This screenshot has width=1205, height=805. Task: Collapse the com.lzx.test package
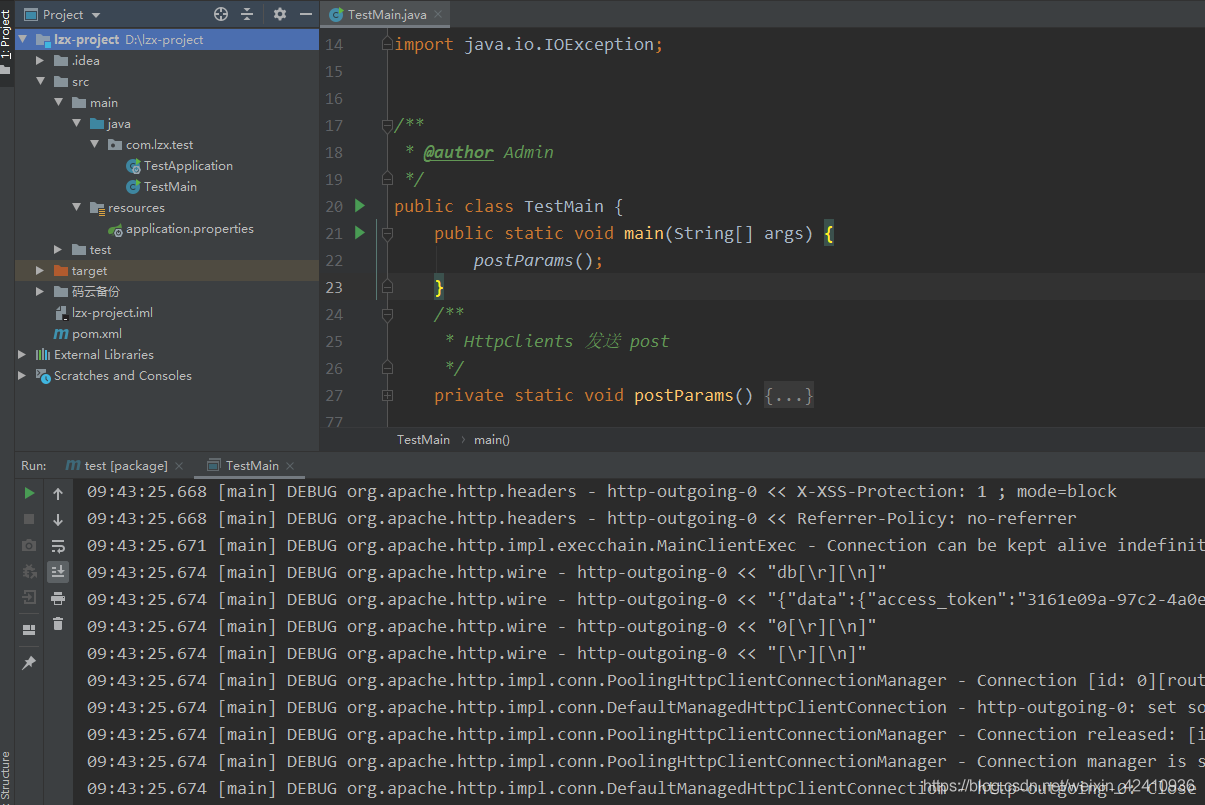click(x=94, y=144)
